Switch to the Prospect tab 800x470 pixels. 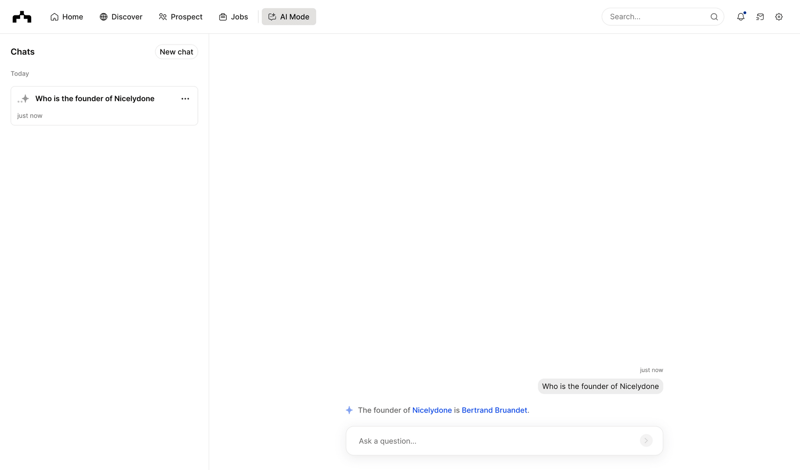tap(180, 17)
